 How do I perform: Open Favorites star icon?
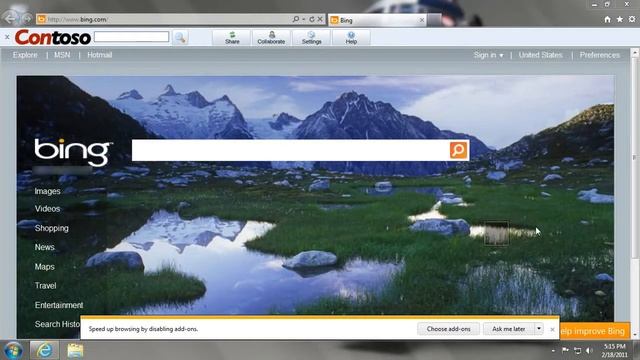(620, 19)
